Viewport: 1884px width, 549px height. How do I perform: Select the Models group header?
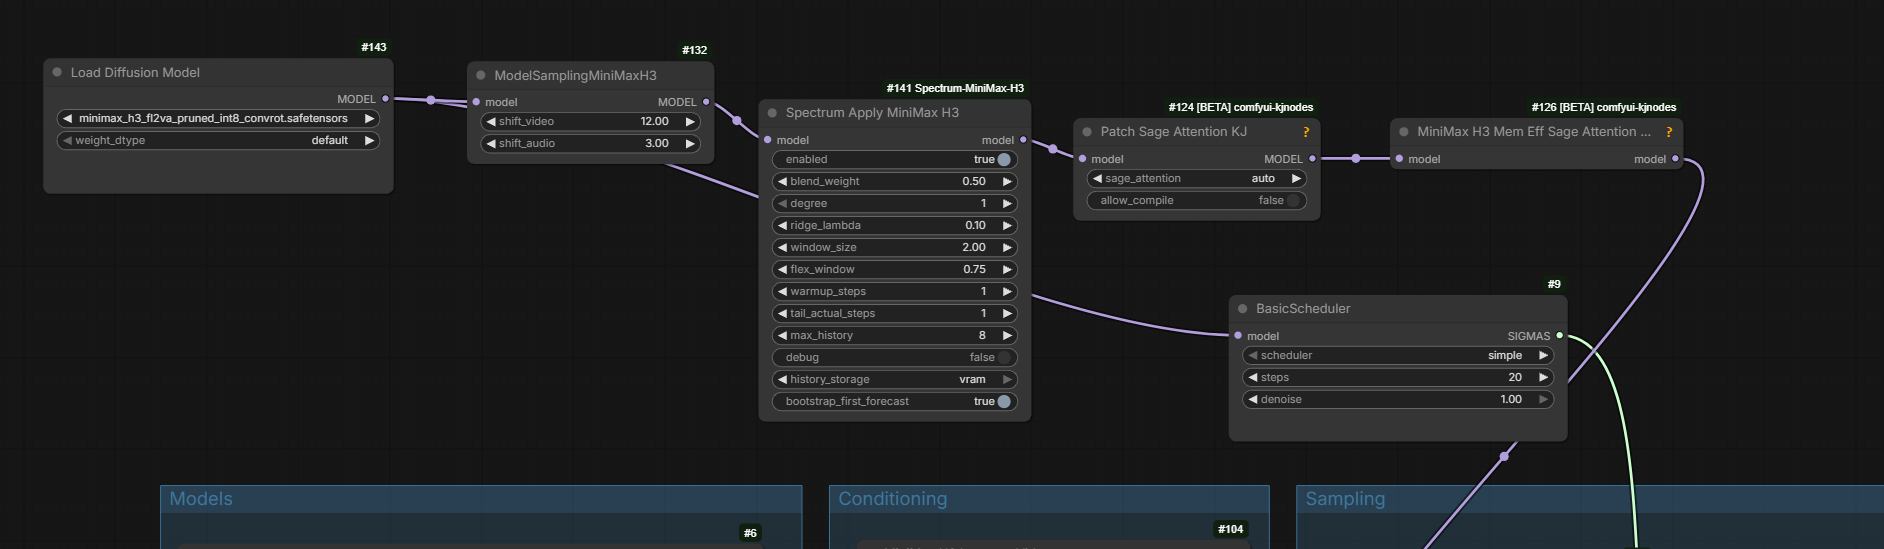[x=481, y=499]
